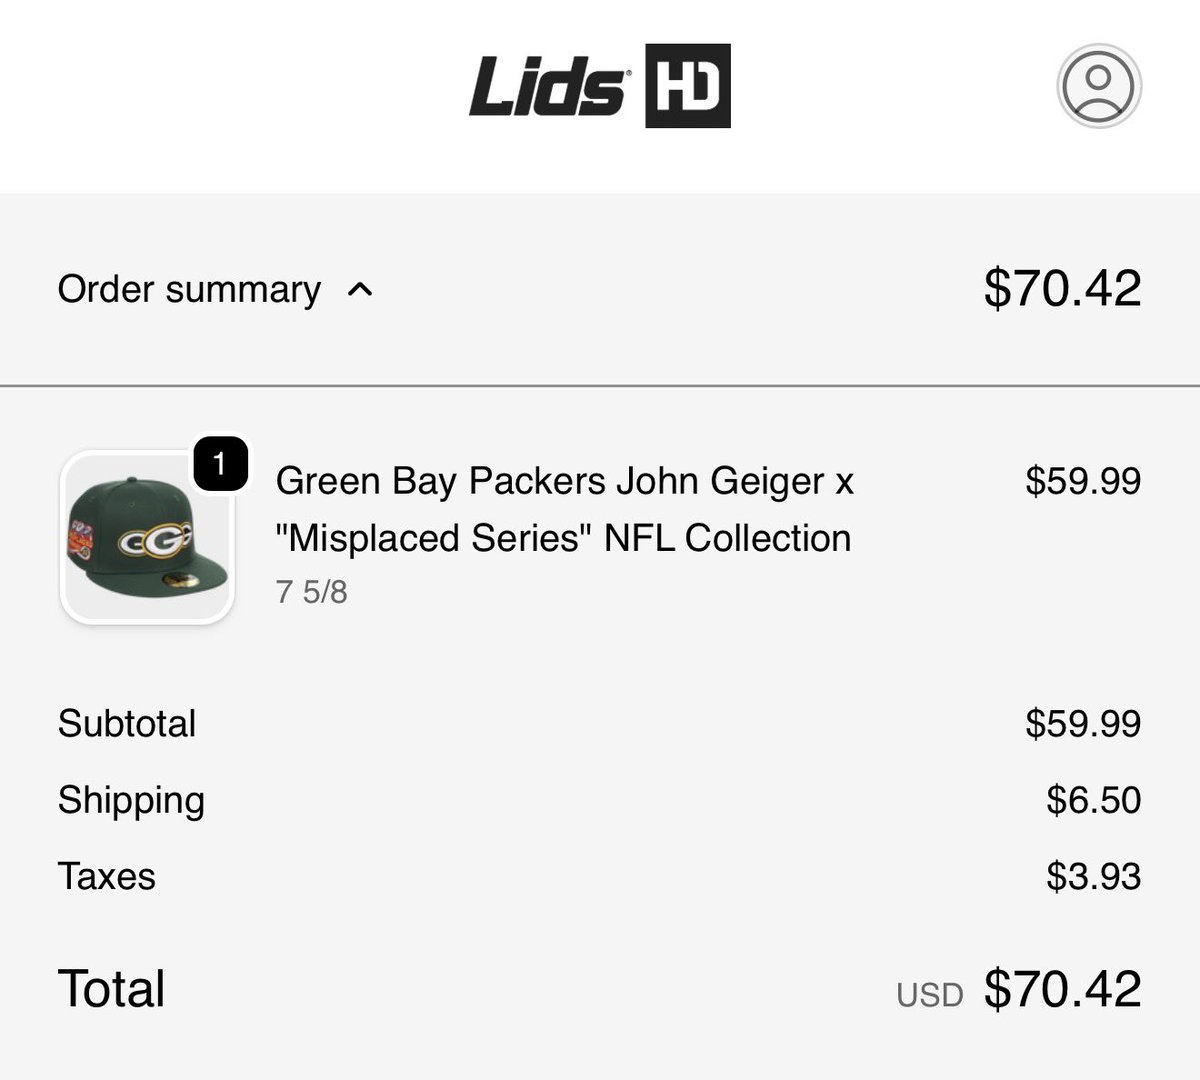Collapse the Order summary chevron
The height and width of the screenshot is (1080, 1200).
359,290
